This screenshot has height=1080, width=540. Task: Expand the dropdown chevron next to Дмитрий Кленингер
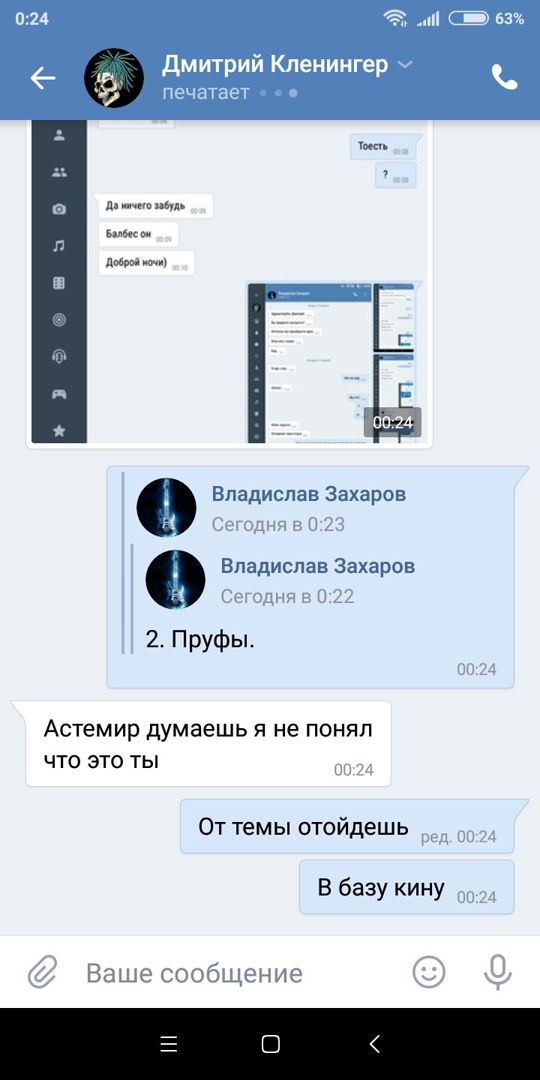coord(406,65)
